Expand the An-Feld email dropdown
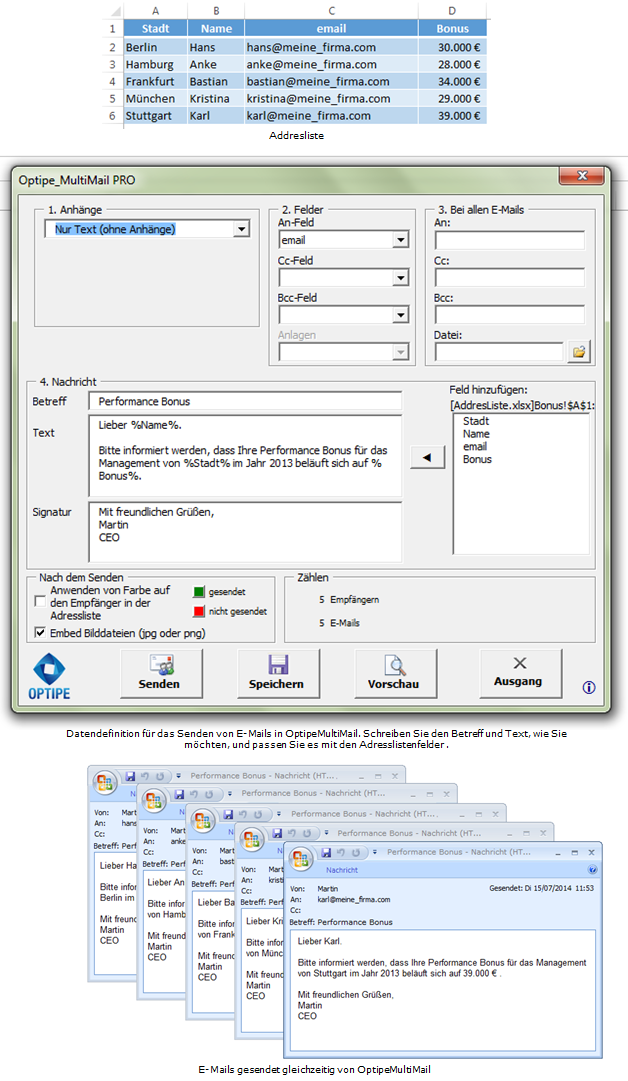This screenshot has width=628, height=1081. point(400,240)
